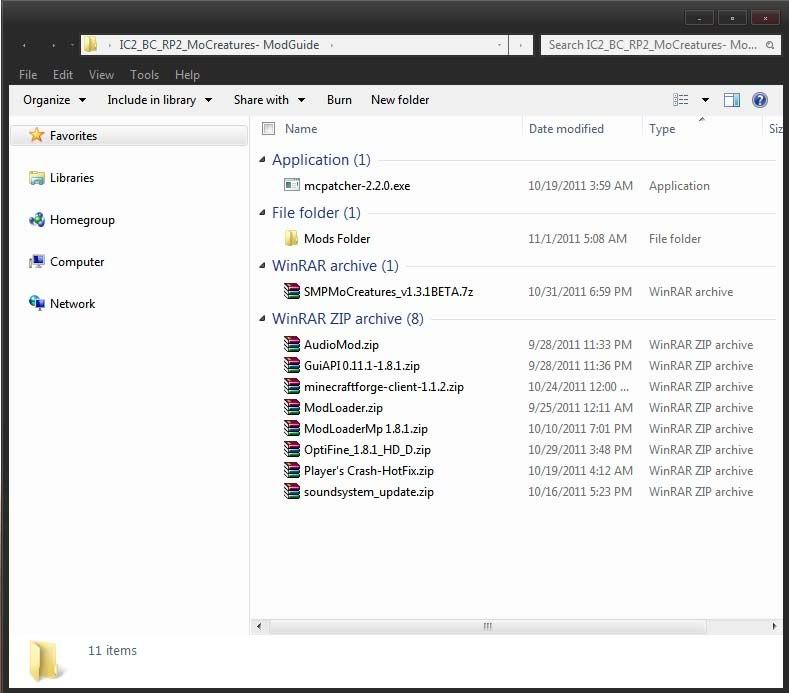Open the Organize dropdown

54,100
